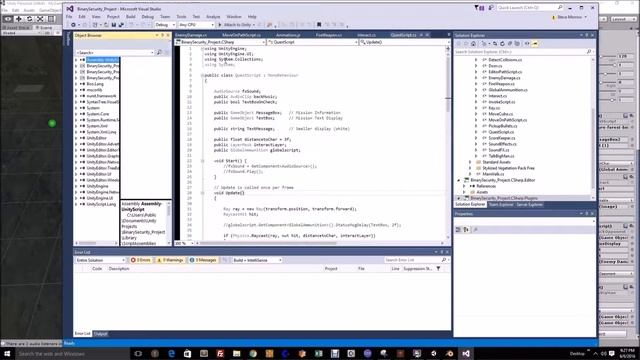Click the Description column header in Error List

tap(119, 269)
